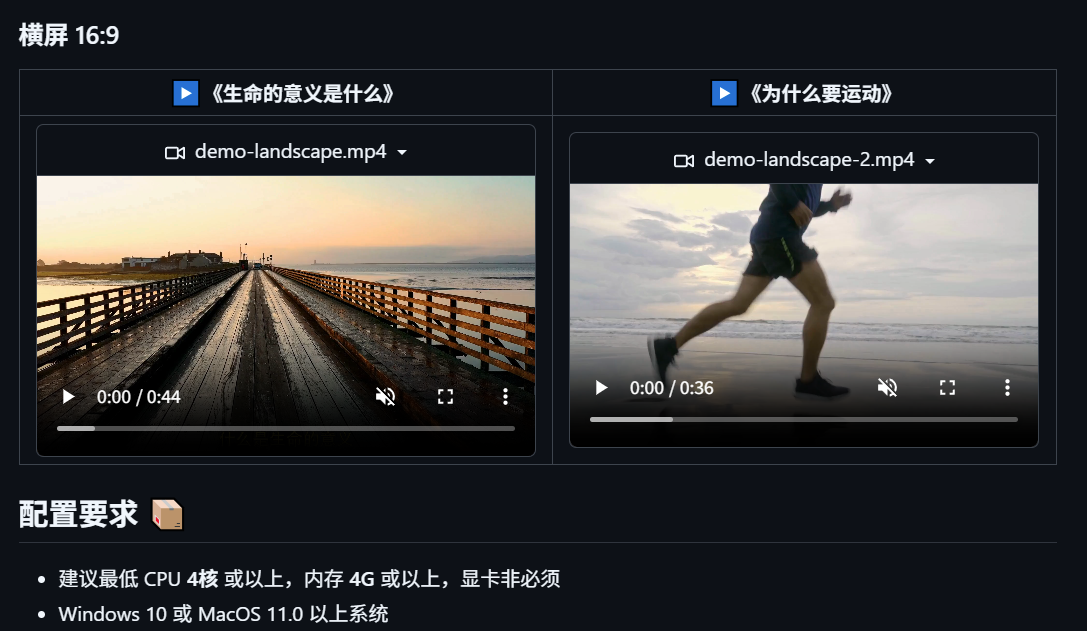Click the 横屏 16:9 heading
The height and width of the screenshot is (631, 1087).
[69, 36]
